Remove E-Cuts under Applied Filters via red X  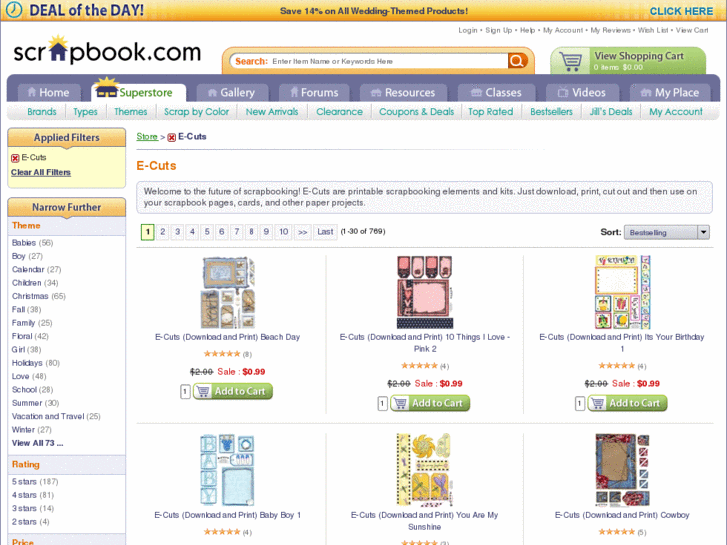(x=15, y=158)
